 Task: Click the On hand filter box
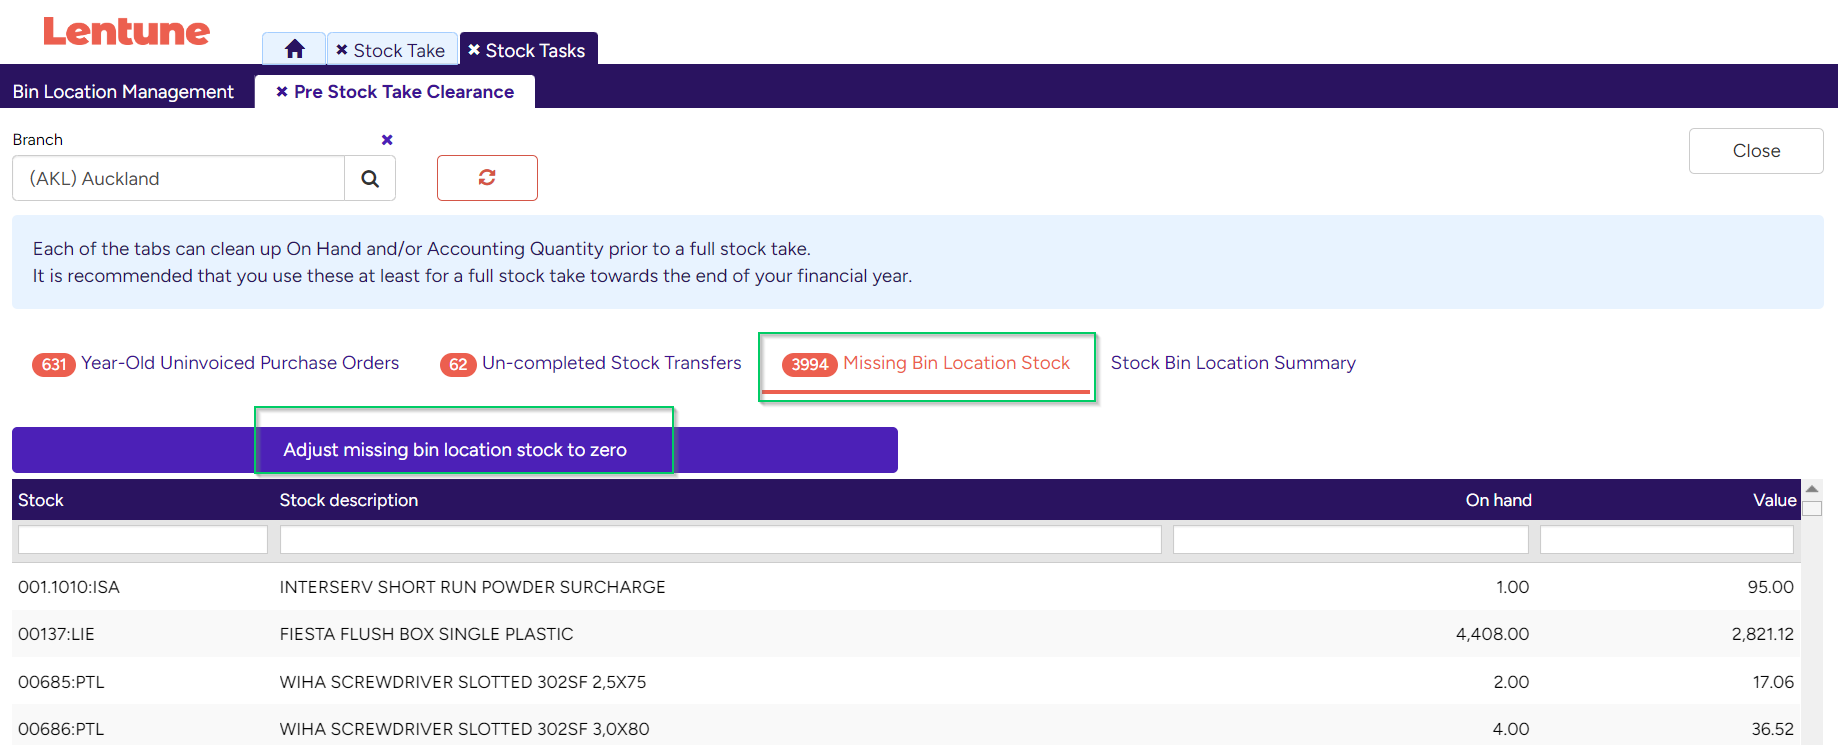[1350, 540]
